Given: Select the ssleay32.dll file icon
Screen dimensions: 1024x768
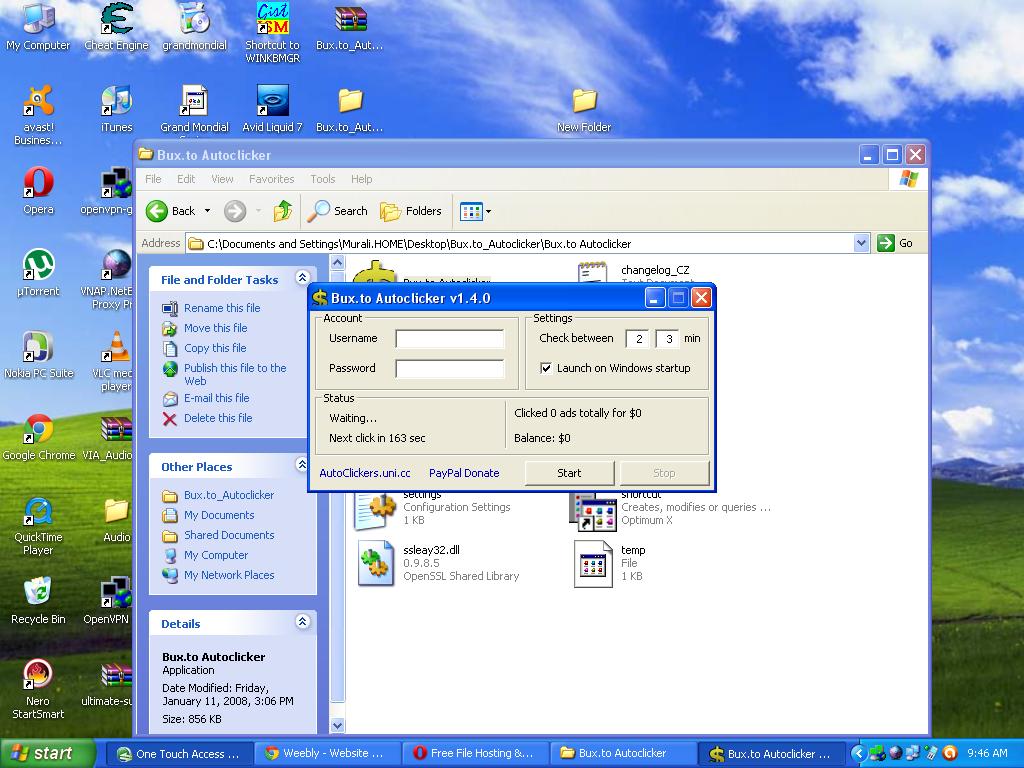Looking at the screenshot, I should click(x=375, y=563).
